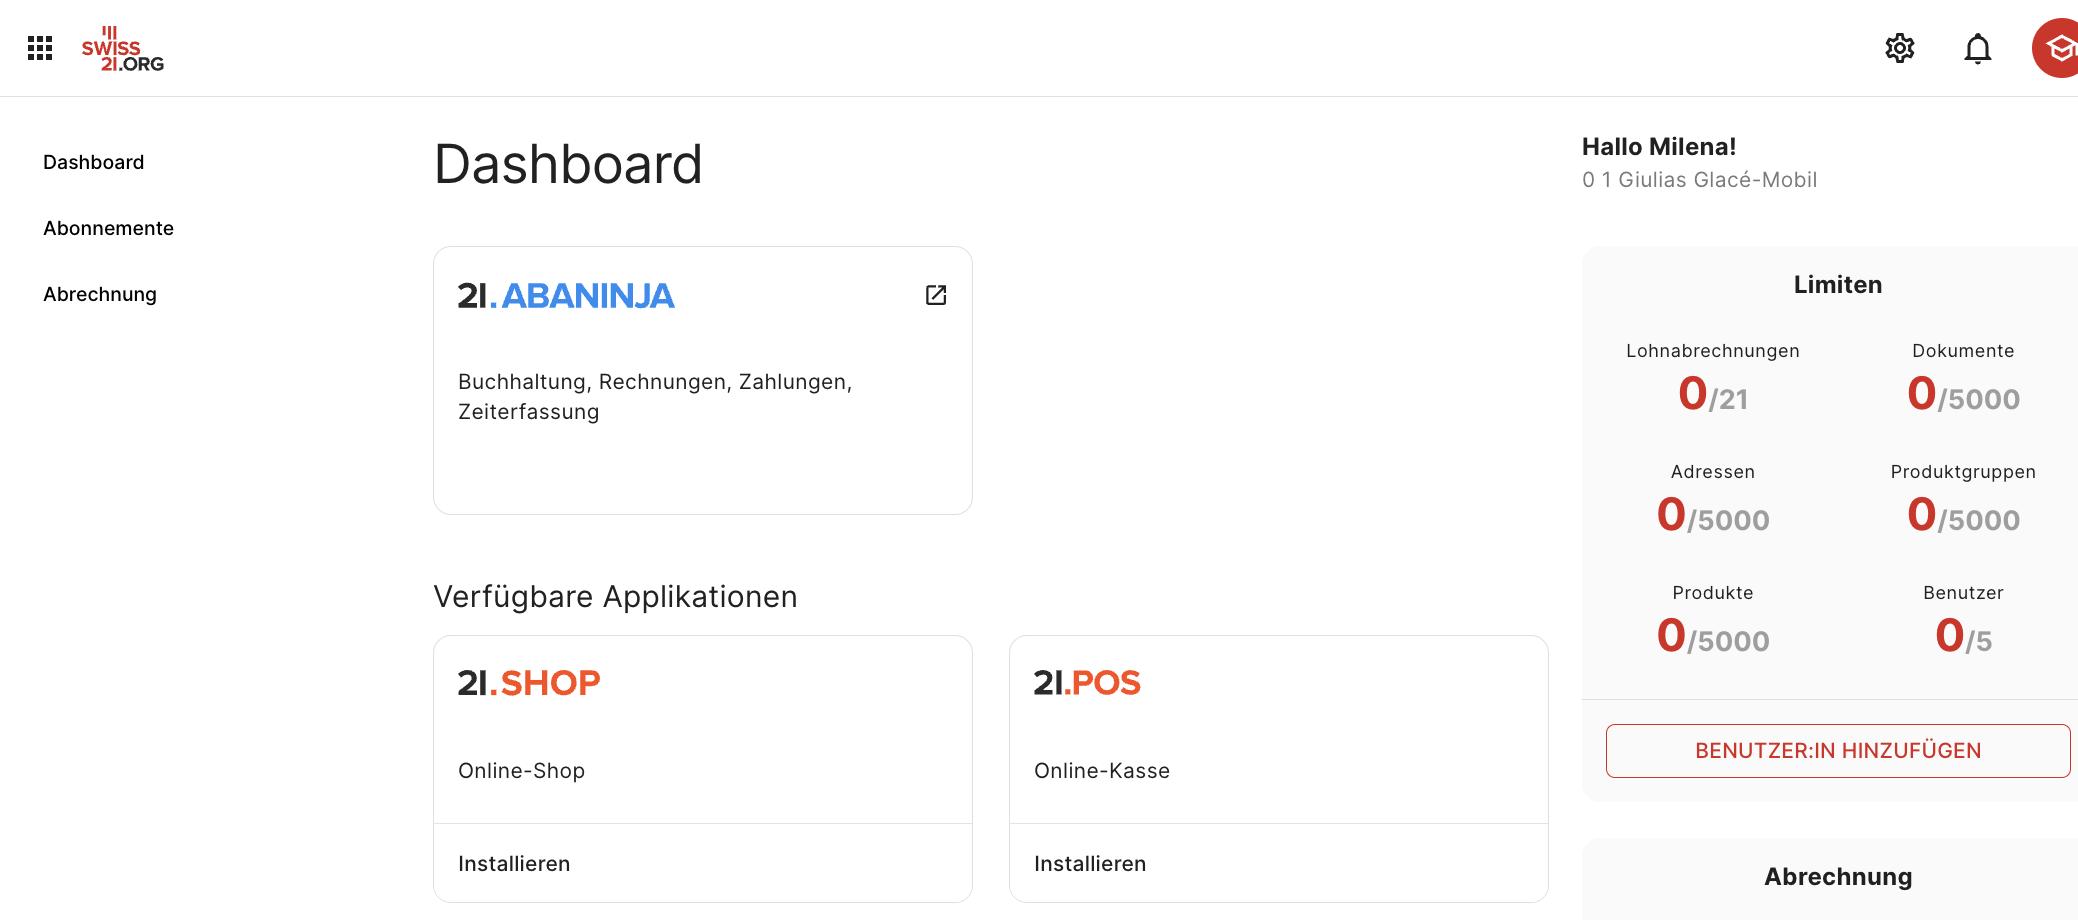This screenshot has height=920, width=2078.
Task: Click Benutzer:in hinzufügen button
Action: pyautogui.click(x=1837, y=751)
